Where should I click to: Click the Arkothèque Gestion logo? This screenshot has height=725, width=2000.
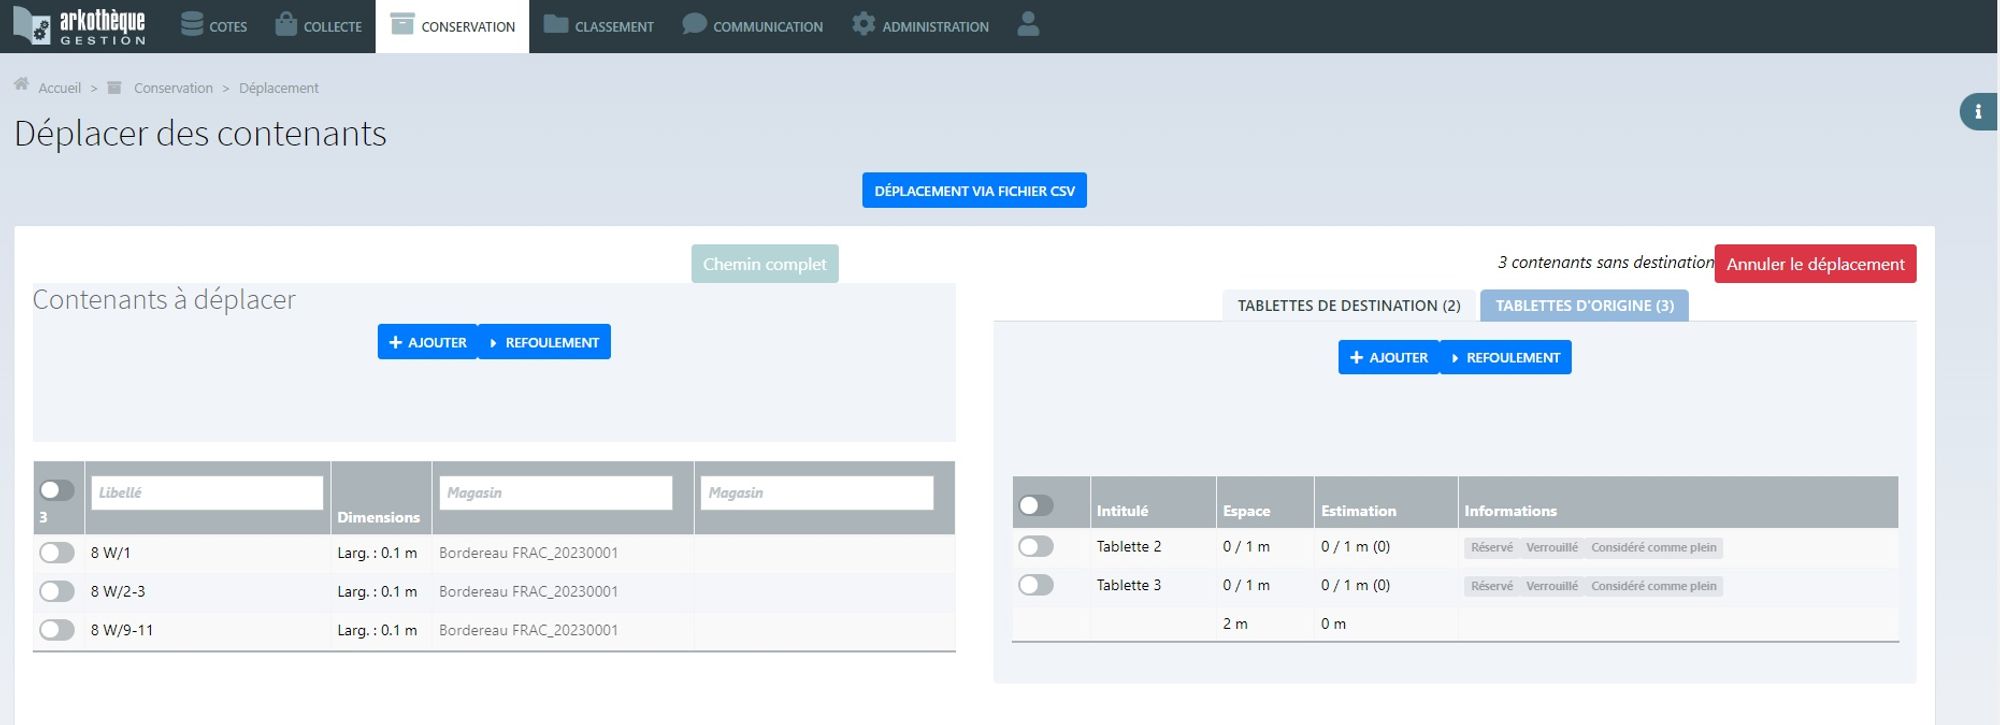coord(79,26)
